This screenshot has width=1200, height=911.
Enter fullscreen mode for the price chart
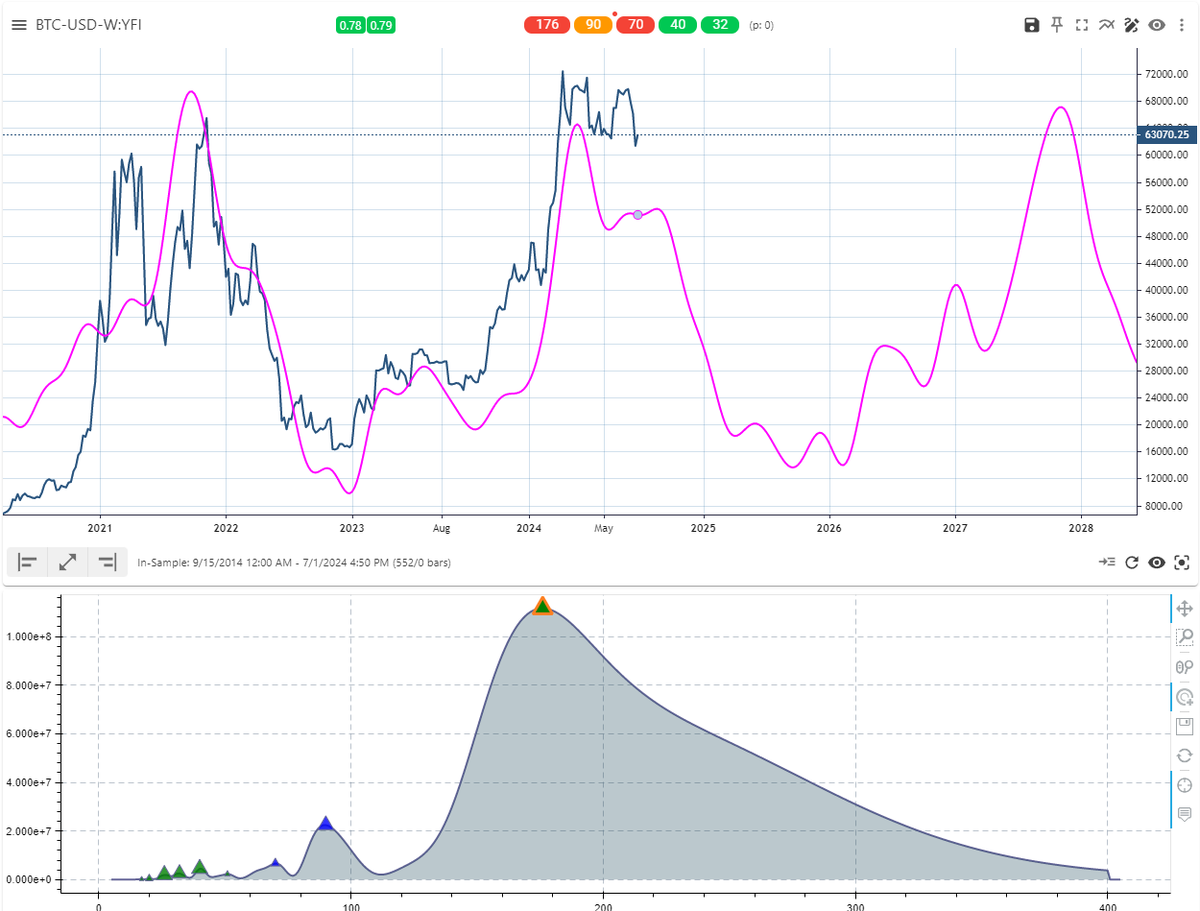pos(1081,25)
